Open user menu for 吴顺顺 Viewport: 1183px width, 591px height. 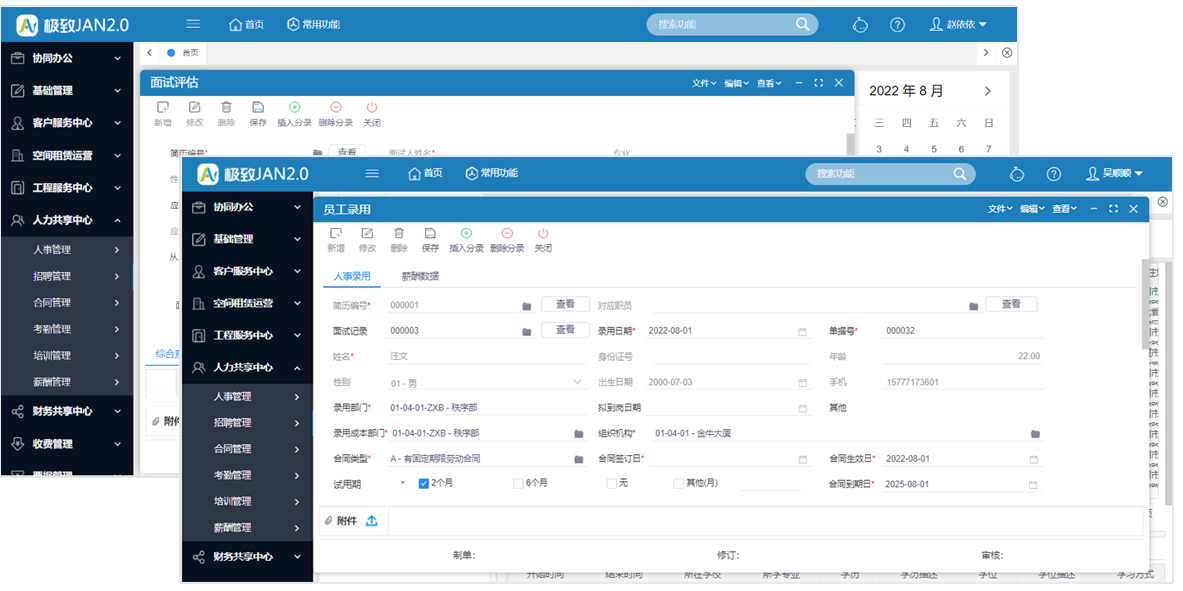coord(1114,174)
